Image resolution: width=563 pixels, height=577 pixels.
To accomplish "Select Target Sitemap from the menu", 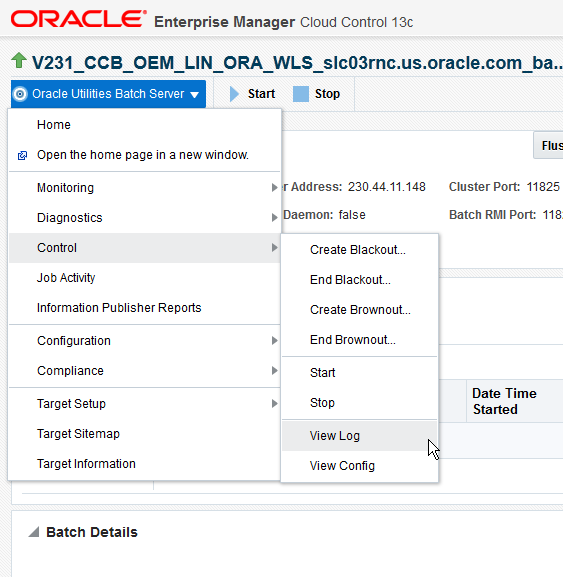I will 145,434.
